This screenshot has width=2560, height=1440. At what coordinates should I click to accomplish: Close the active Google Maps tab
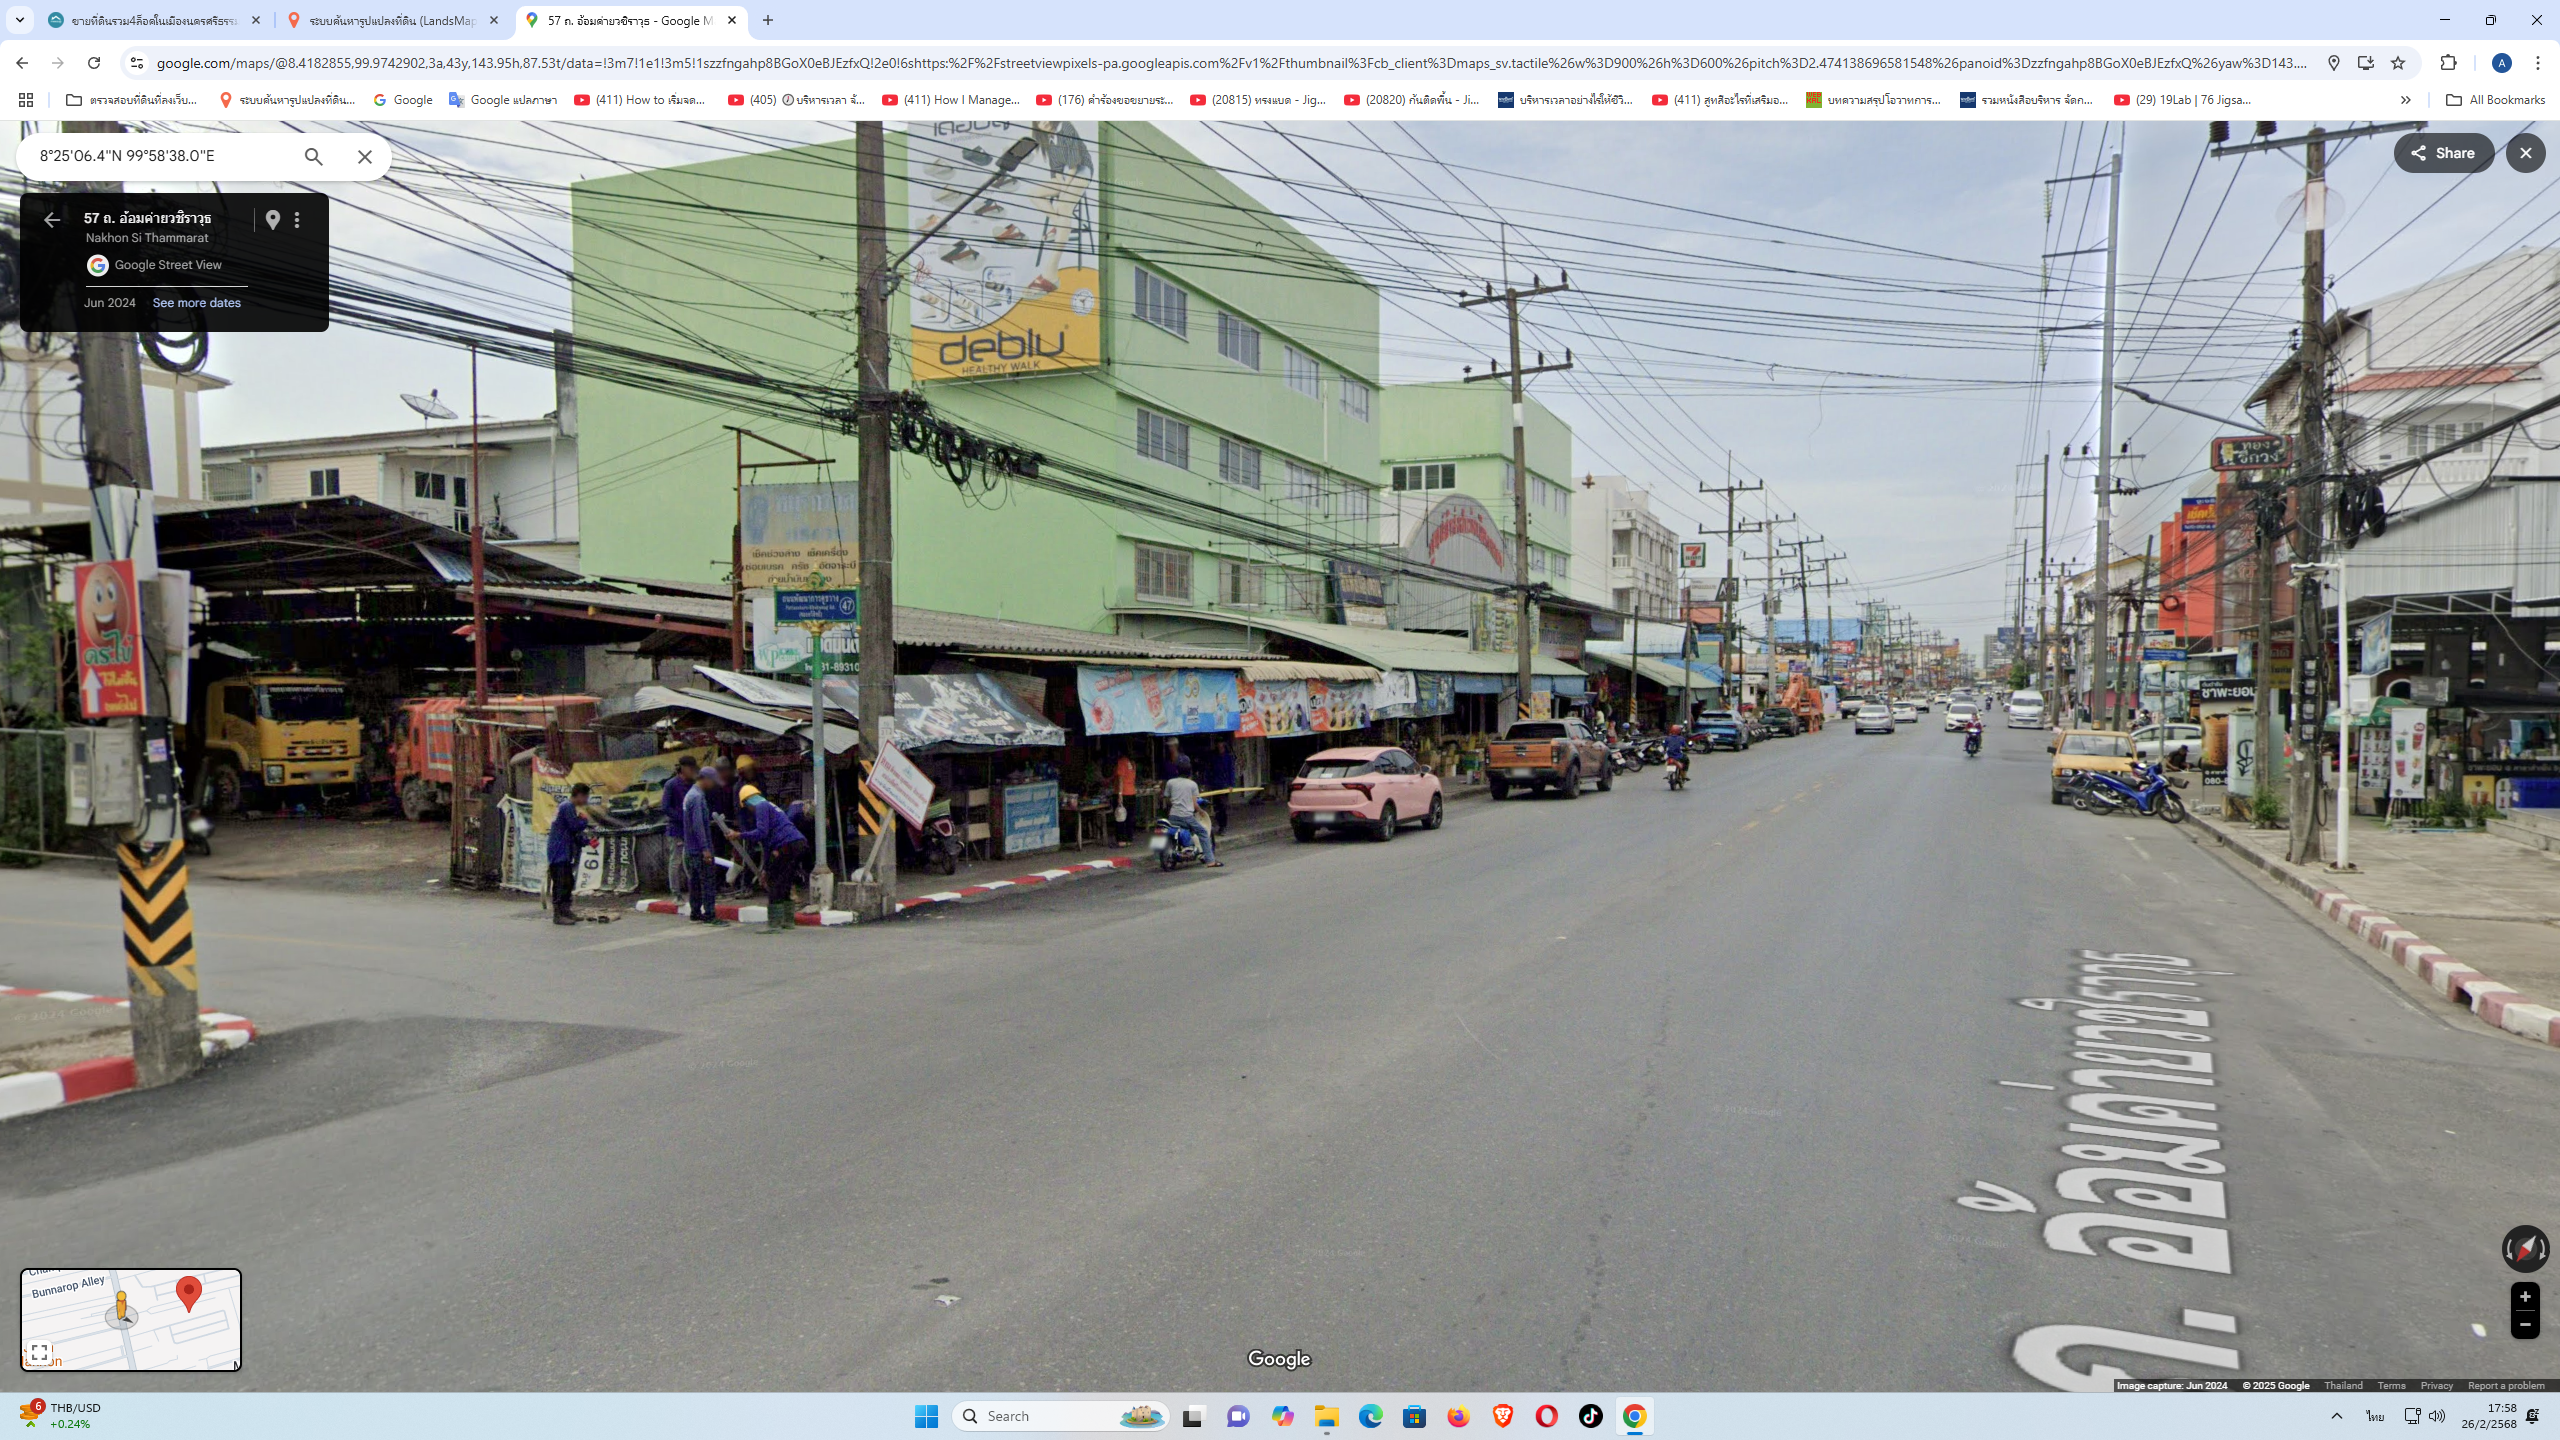[x=732, y=20]
